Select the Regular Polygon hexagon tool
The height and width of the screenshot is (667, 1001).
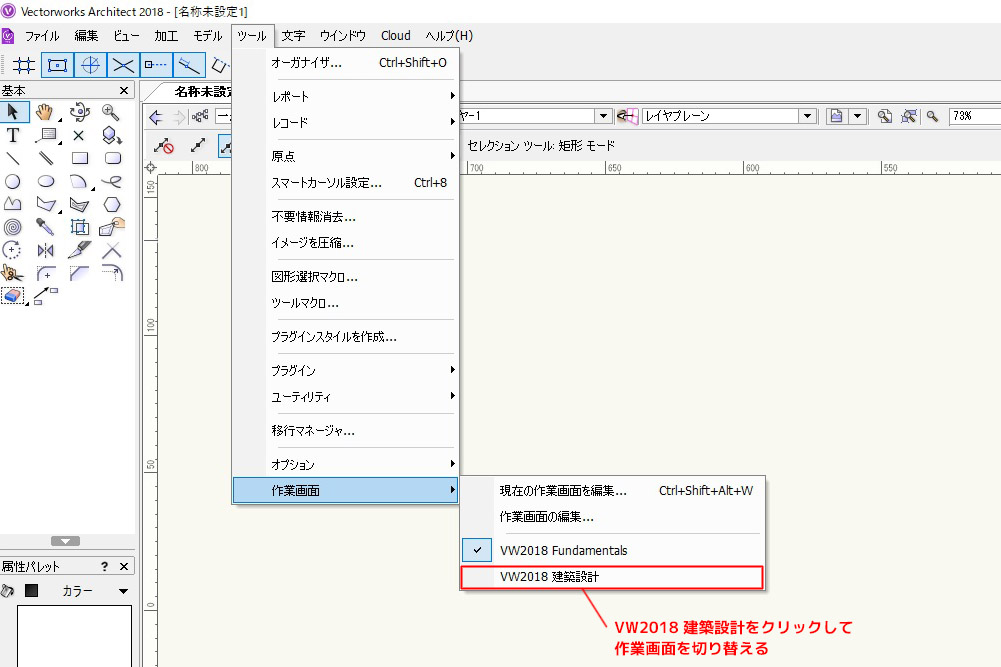pyautogui.click(x=112, y=204)
